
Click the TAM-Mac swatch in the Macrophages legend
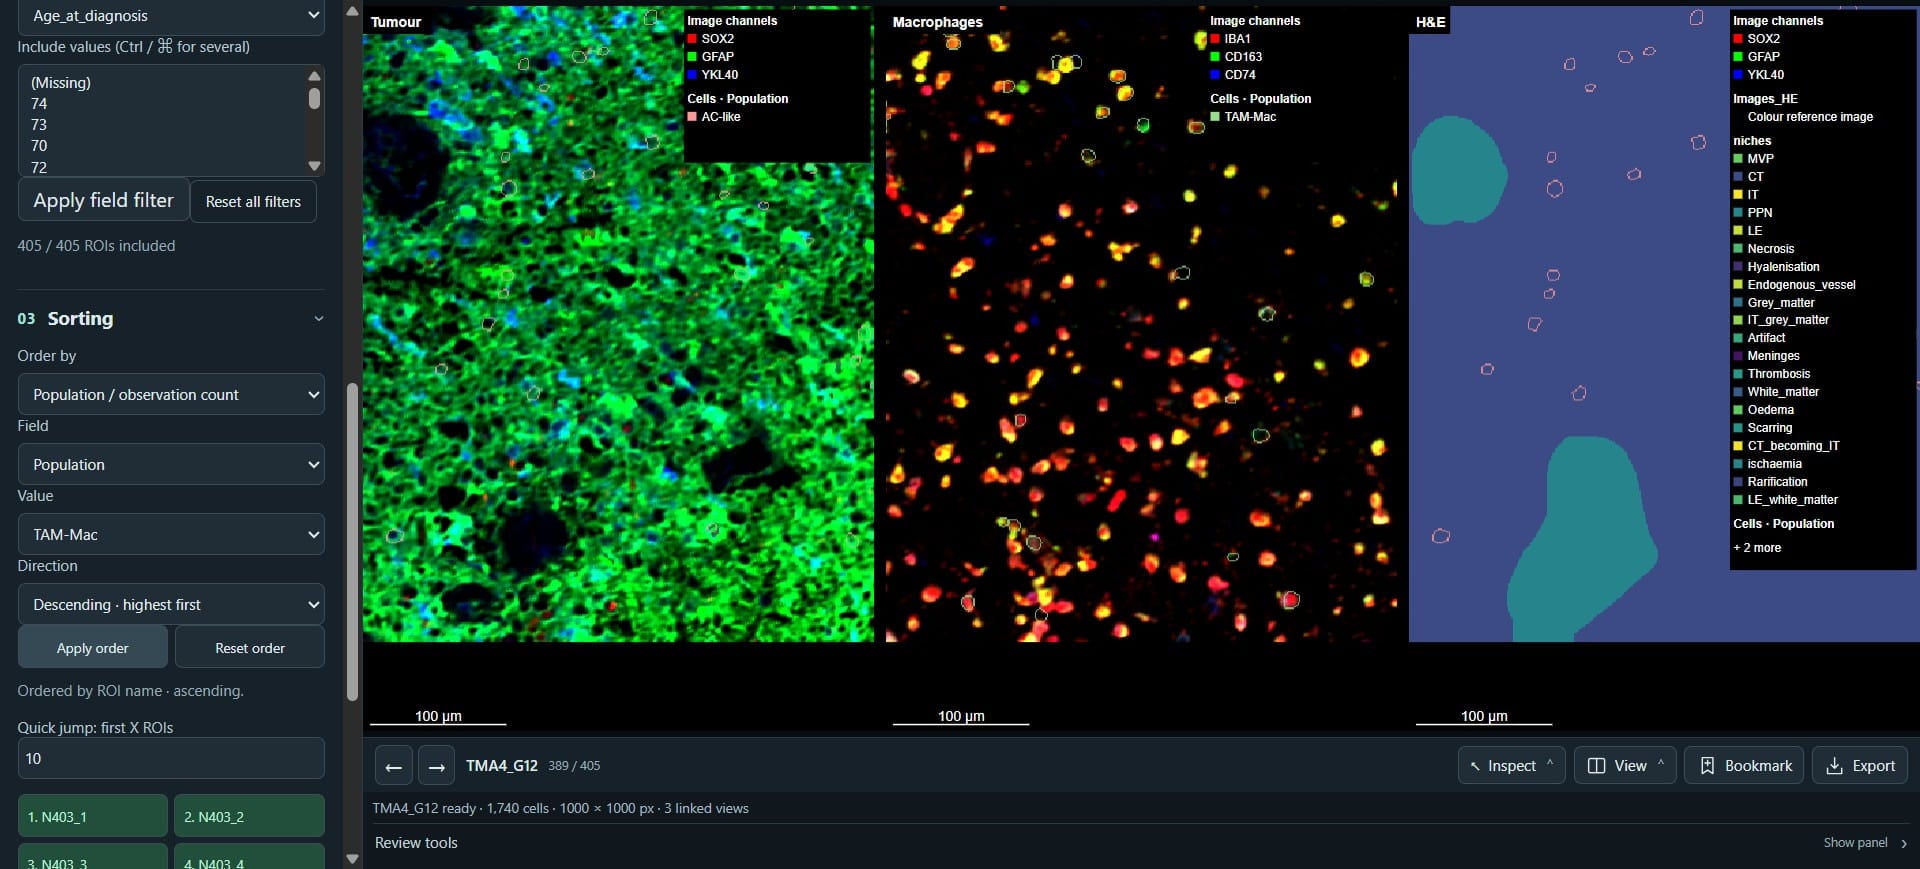pos(1215,117)
